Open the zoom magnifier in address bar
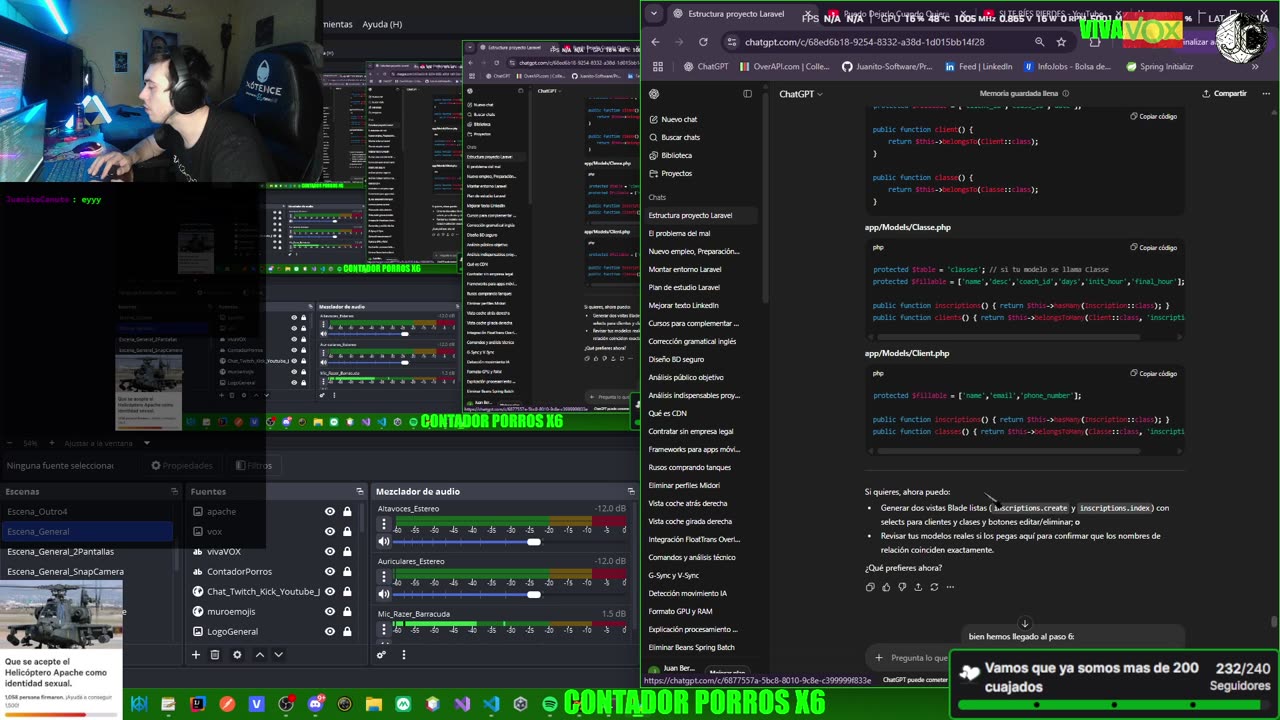Screen dimensions: 1280x720 point(1040,42)
